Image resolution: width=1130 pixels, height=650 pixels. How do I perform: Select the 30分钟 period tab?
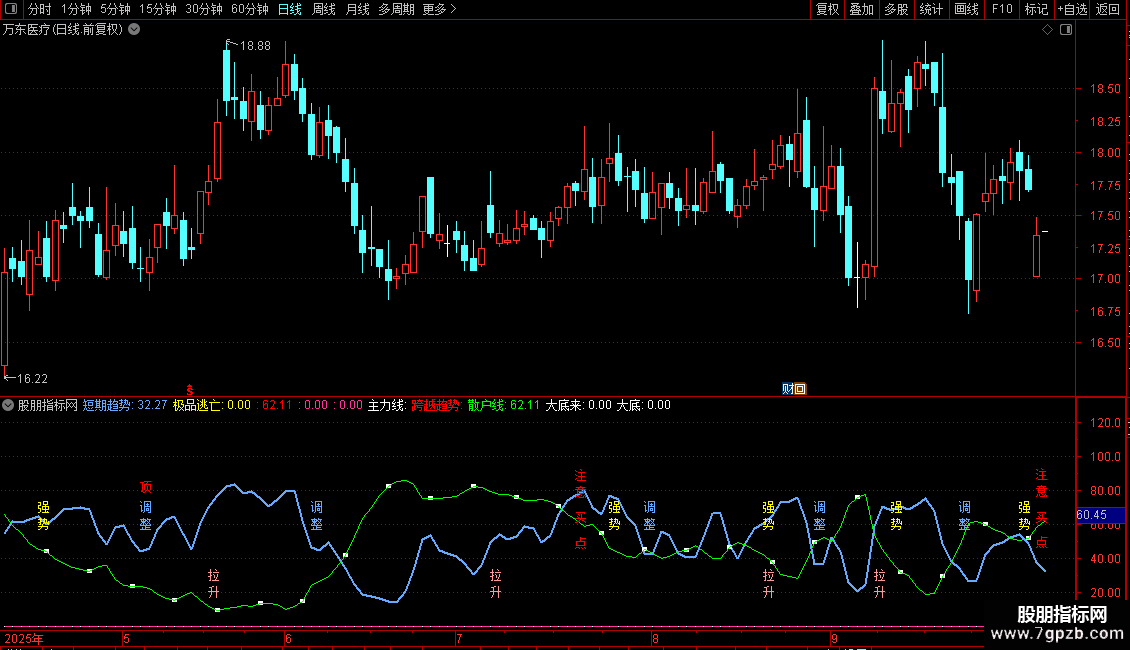point(204,10)
